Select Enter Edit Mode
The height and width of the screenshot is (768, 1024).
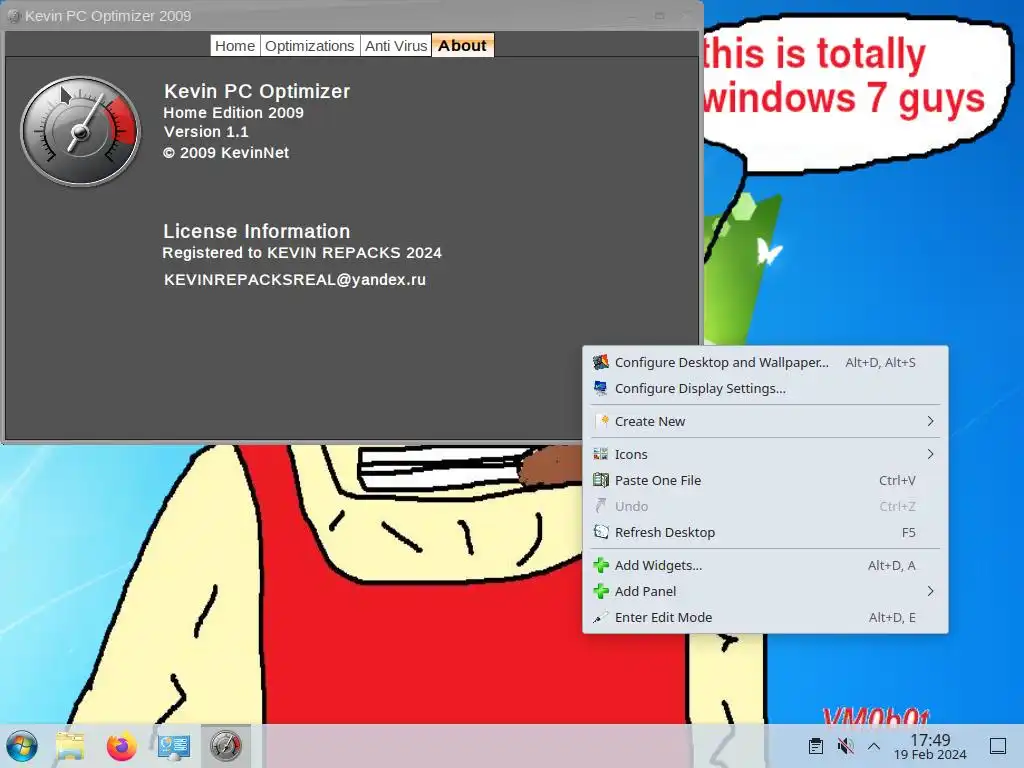pyautogui.click(x=765, y=617)
